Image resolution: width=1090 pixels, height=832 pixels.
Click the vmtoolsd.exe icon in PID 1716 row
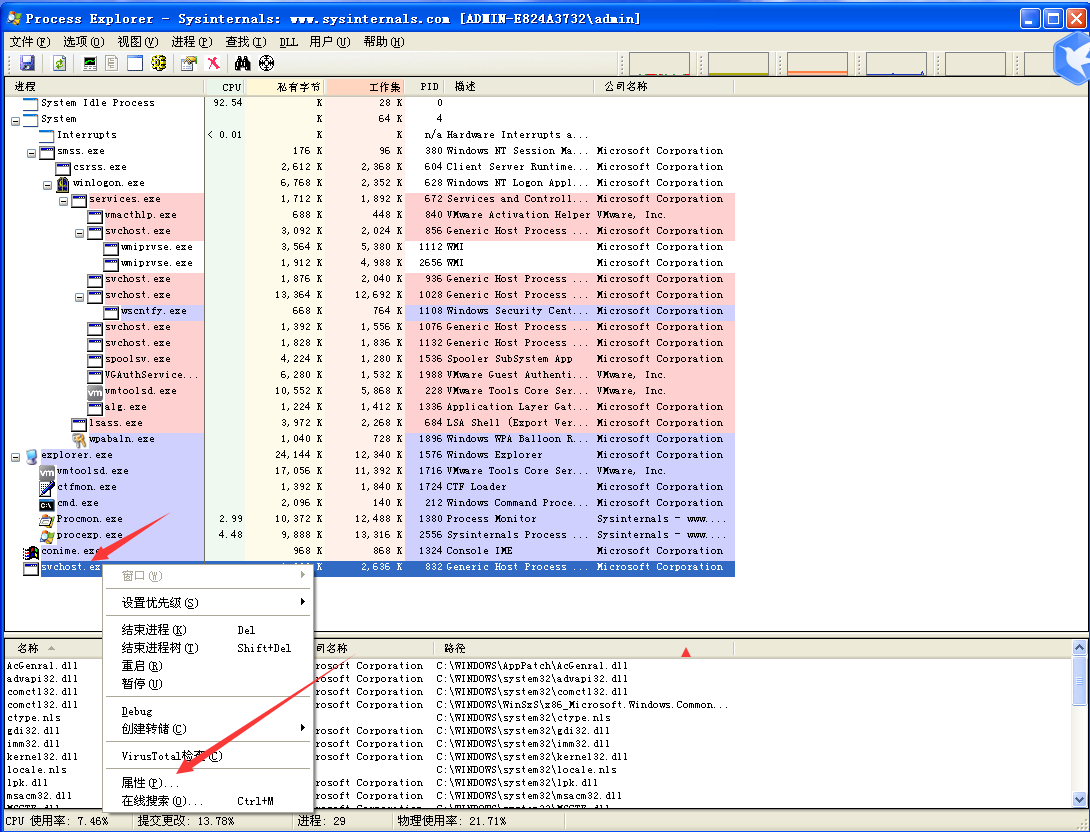click(x=47, y=471)
